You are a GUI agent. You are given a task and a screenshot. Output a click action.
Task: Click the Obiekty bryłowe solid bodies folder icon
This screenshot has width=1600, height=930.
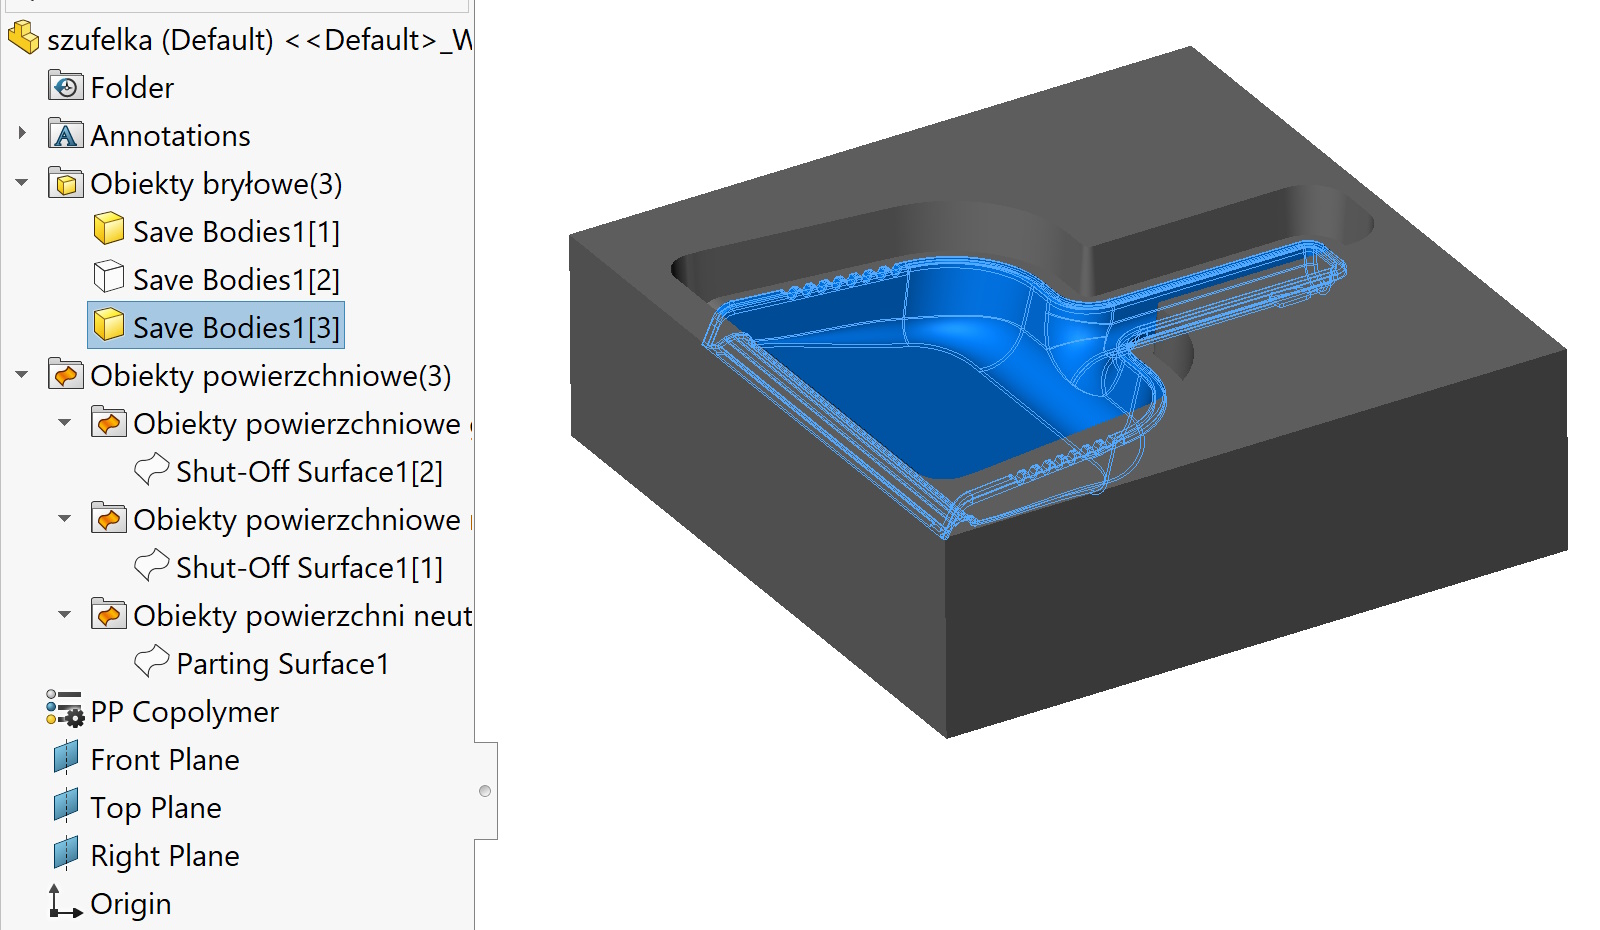pos(64,182)
